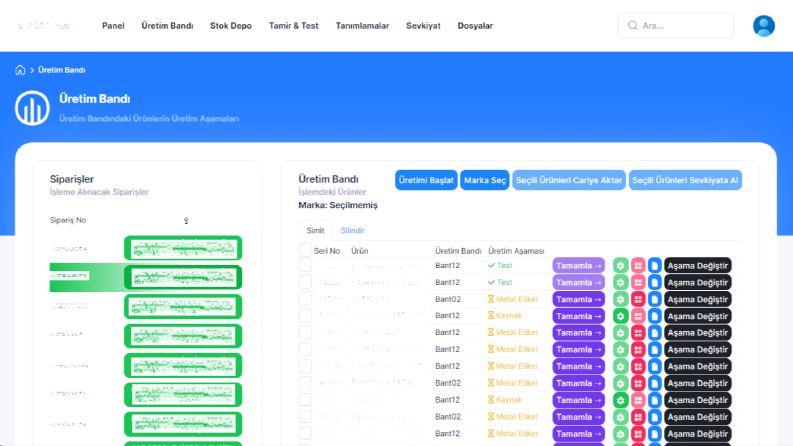793x446 pixels.
Task: Open the Stok Depo menu
Action: [x=231, y=26]
